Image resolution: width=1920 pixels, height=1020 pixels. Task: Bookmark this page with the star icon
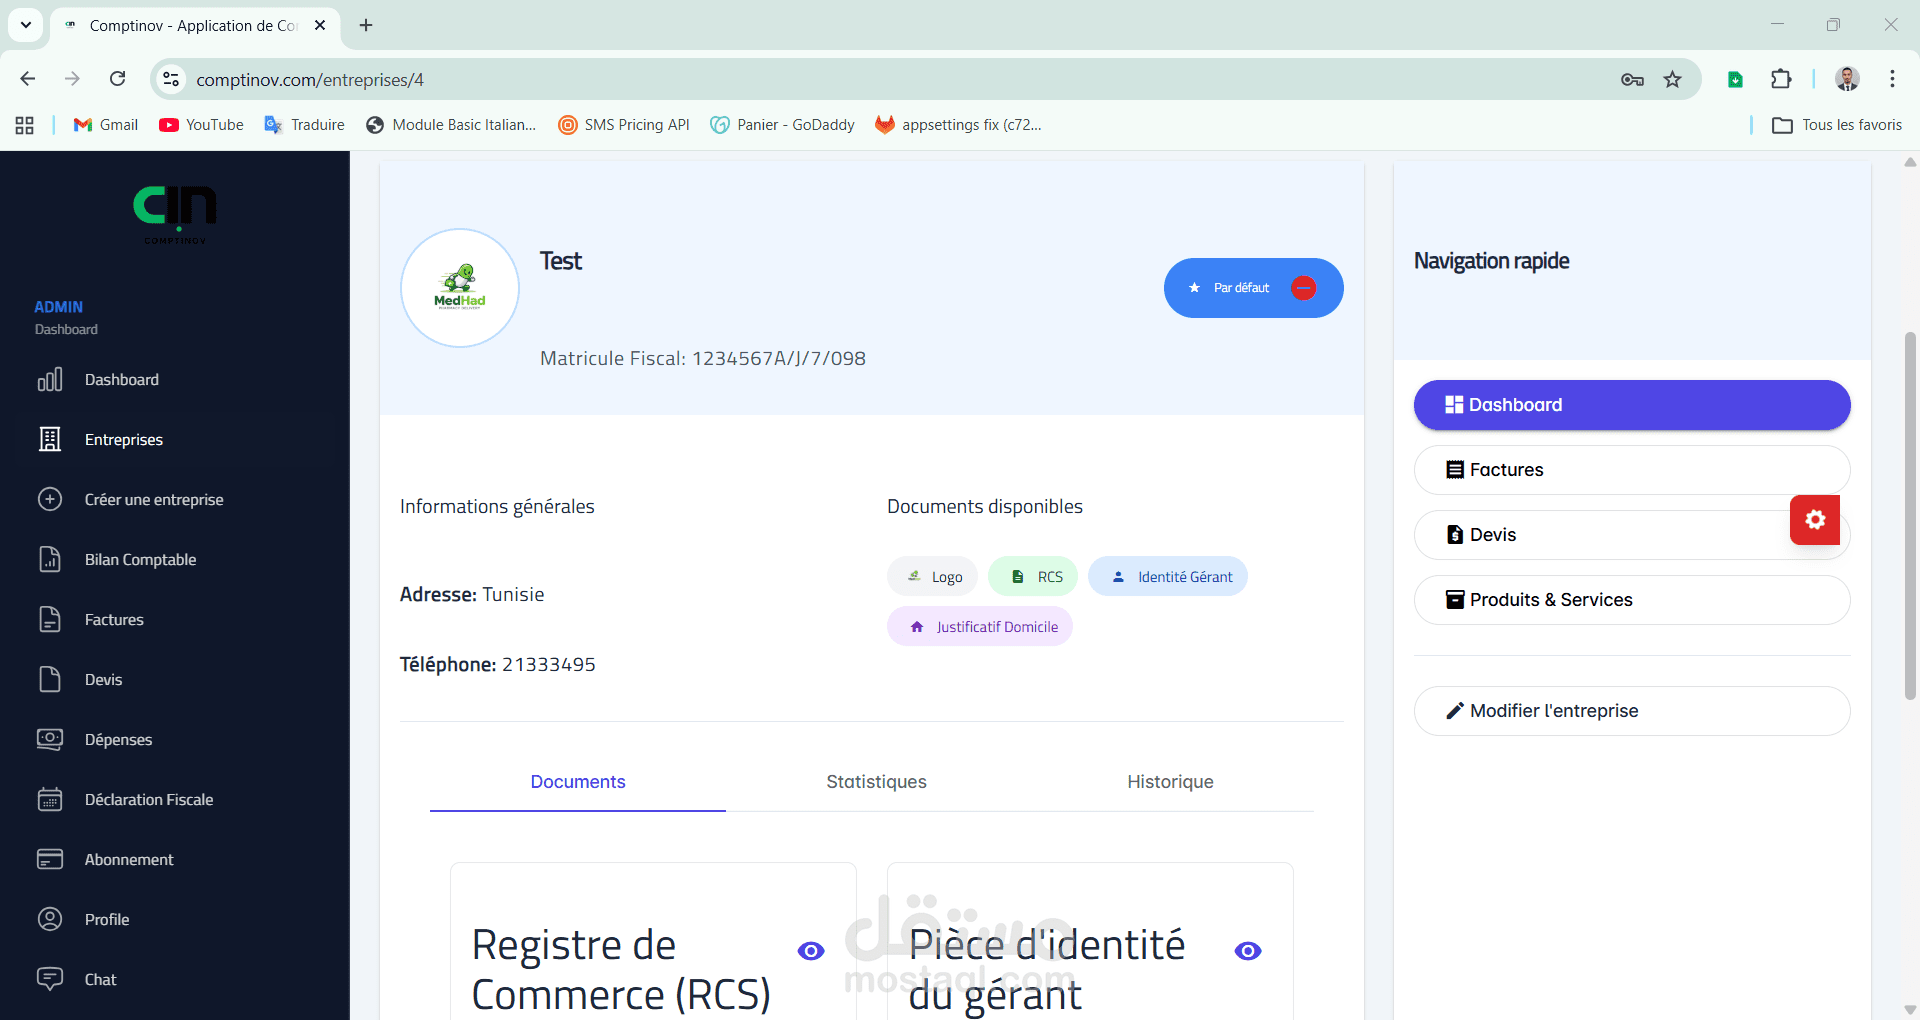point(1672,79)
